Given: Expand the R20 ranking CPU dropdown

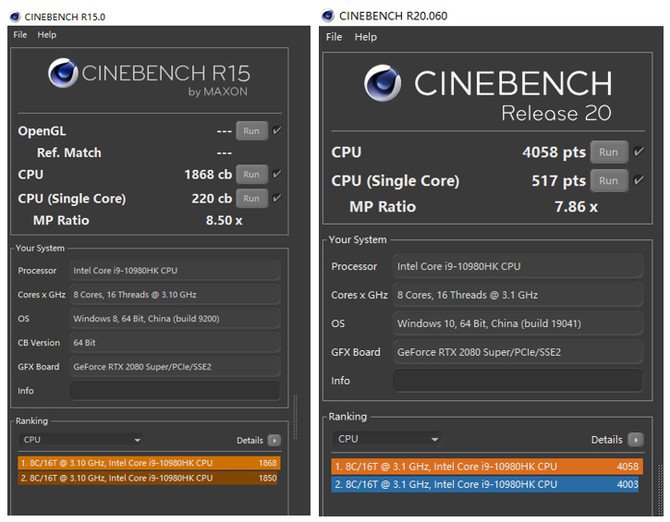Looking at the screenshot, I should tap(387, 439).
